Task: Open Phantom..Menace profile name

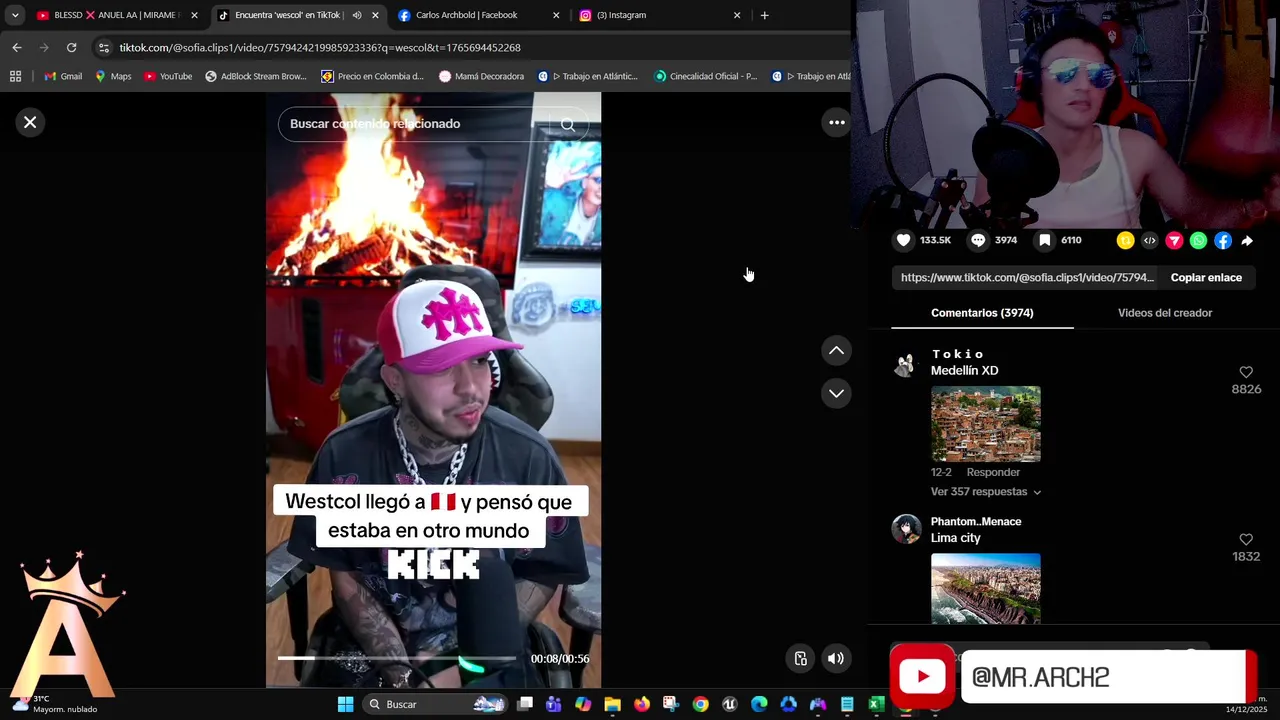Action: click(976, 521)
